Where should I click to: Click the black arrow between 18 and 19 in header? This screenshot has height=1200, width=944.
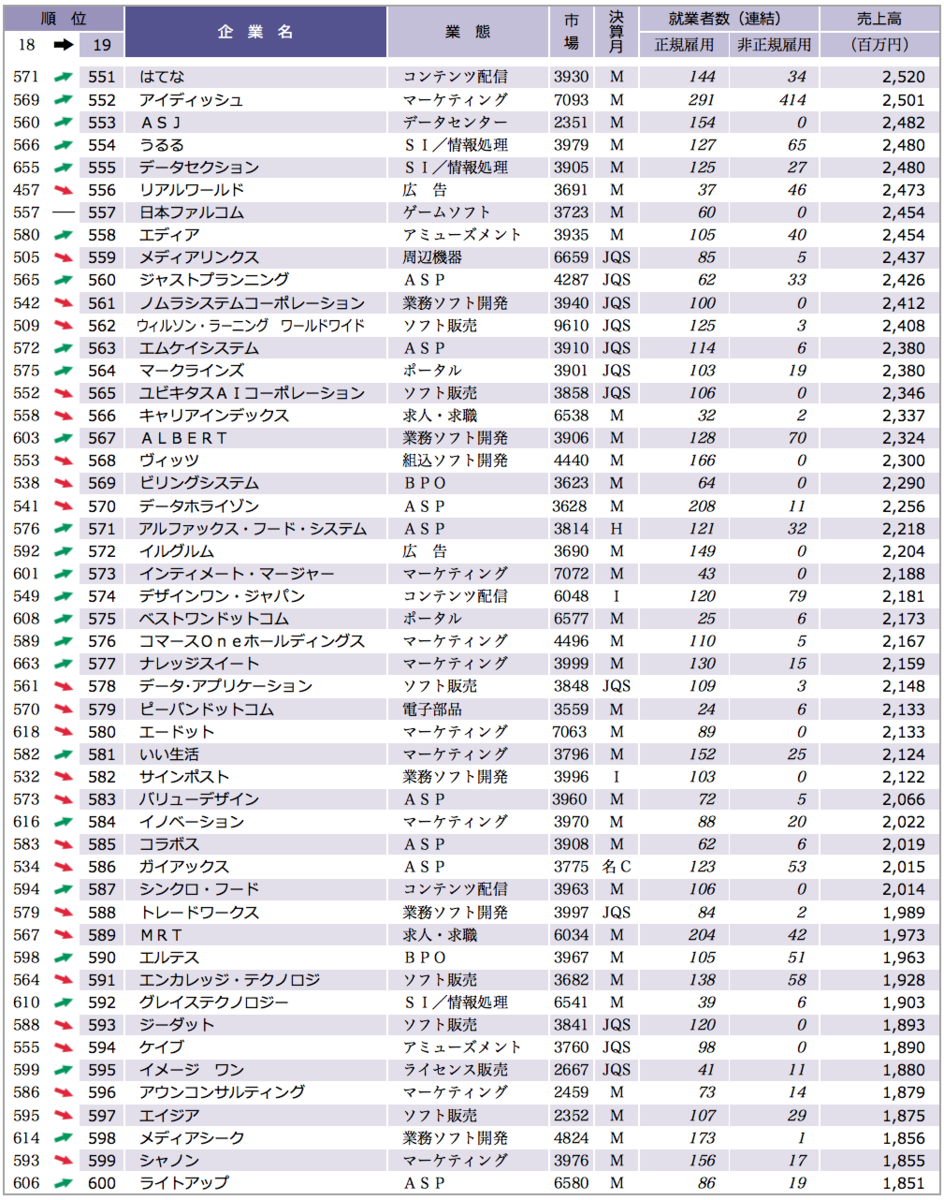[64, 45]
